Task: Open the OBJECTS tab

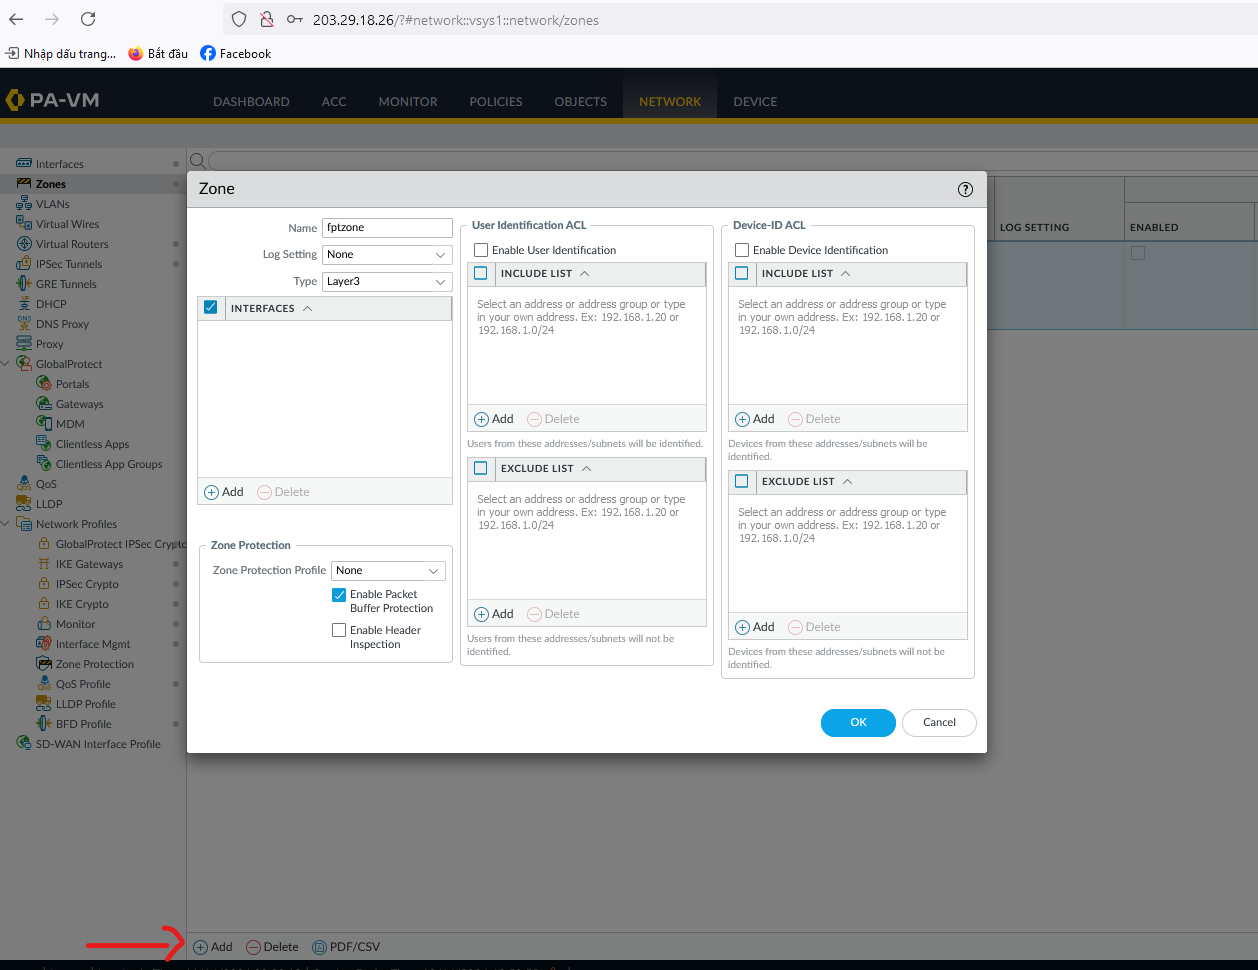Action: (580, 102)
